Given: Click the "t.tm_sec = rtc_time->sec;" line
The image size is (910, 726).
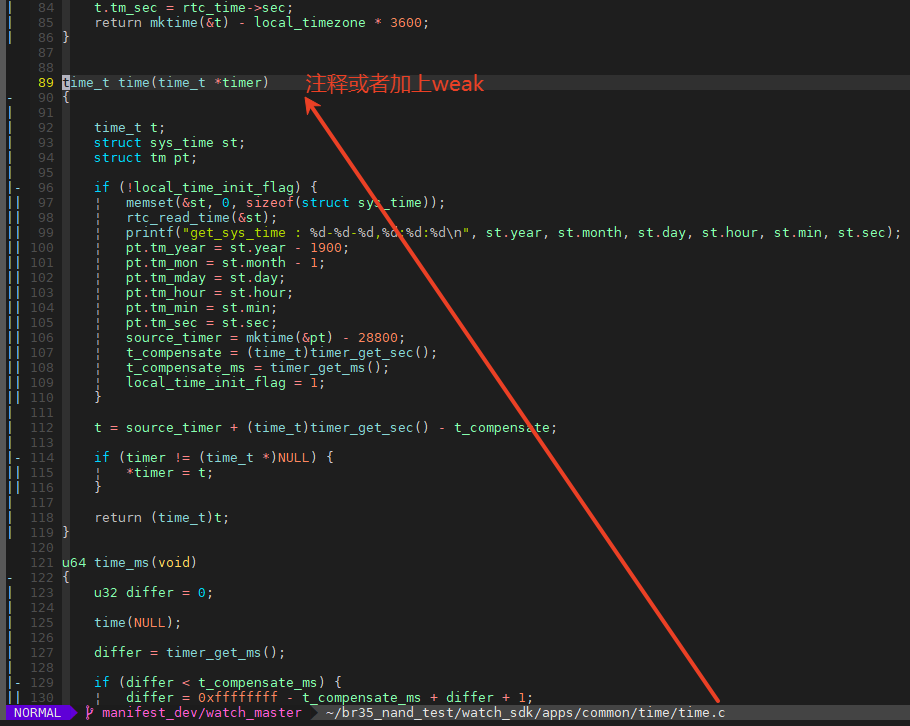Looking at the screenshot, I should 194,8.
